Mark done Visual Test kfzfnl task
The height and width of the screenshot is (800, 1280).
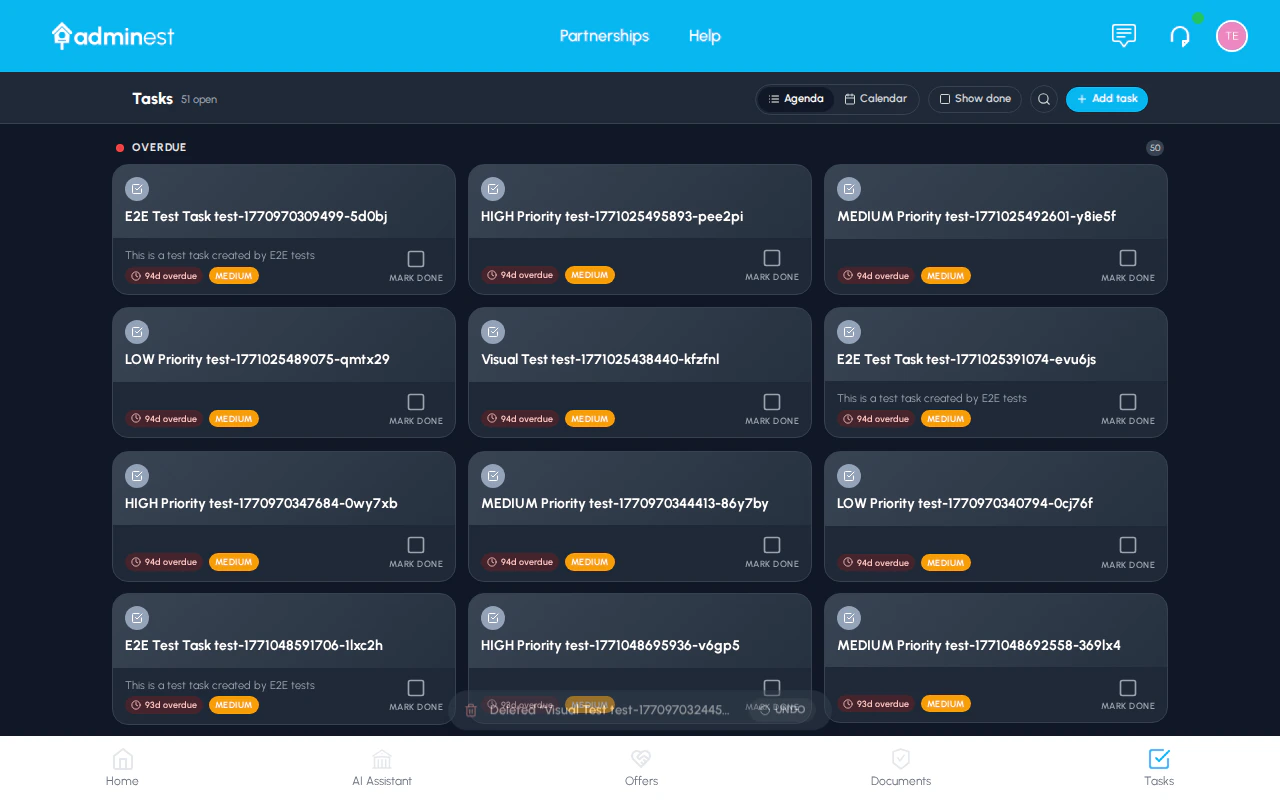coord(772,402)
